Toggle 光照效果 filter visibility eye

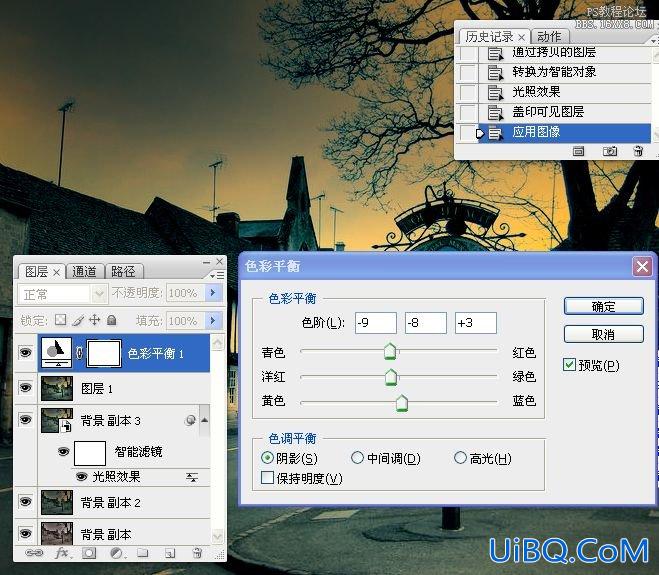pos(82,477)
